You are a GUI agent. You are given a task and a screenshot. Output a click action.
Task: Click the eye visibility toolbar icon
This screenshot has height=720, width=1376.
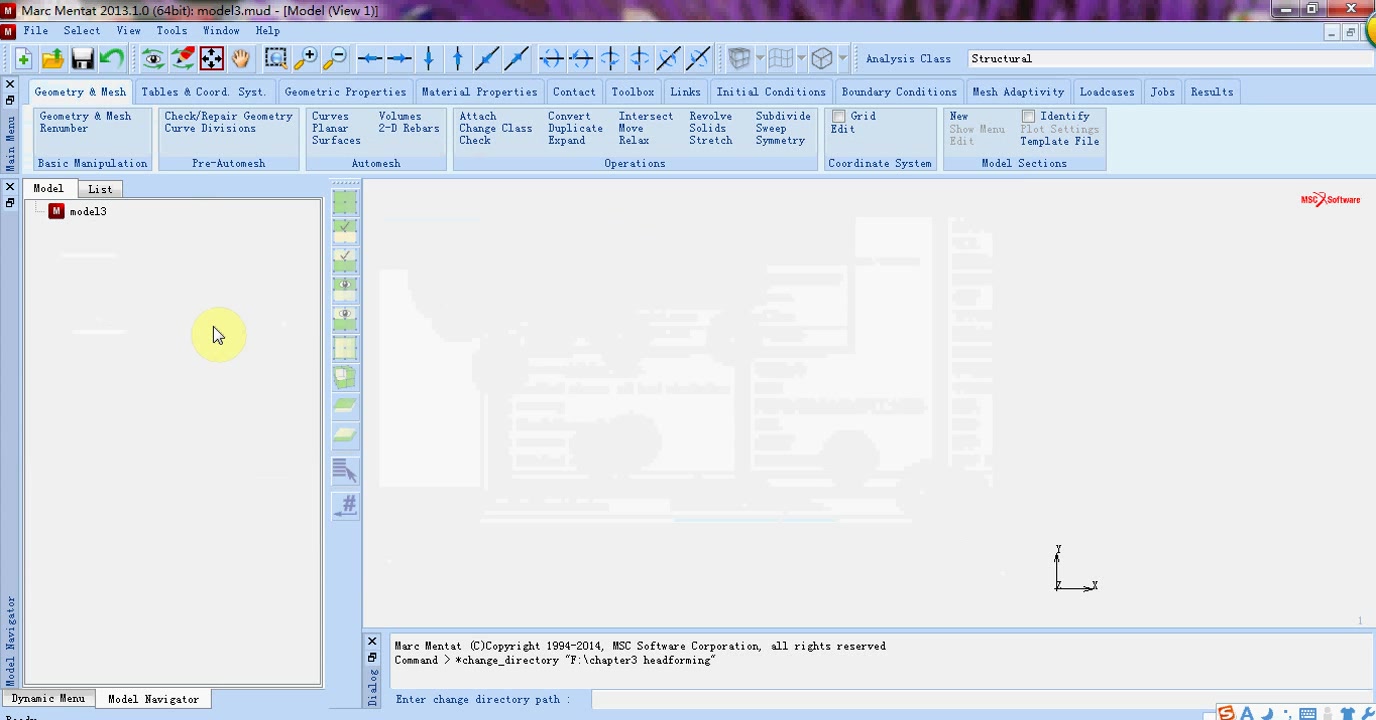[153, 59]
